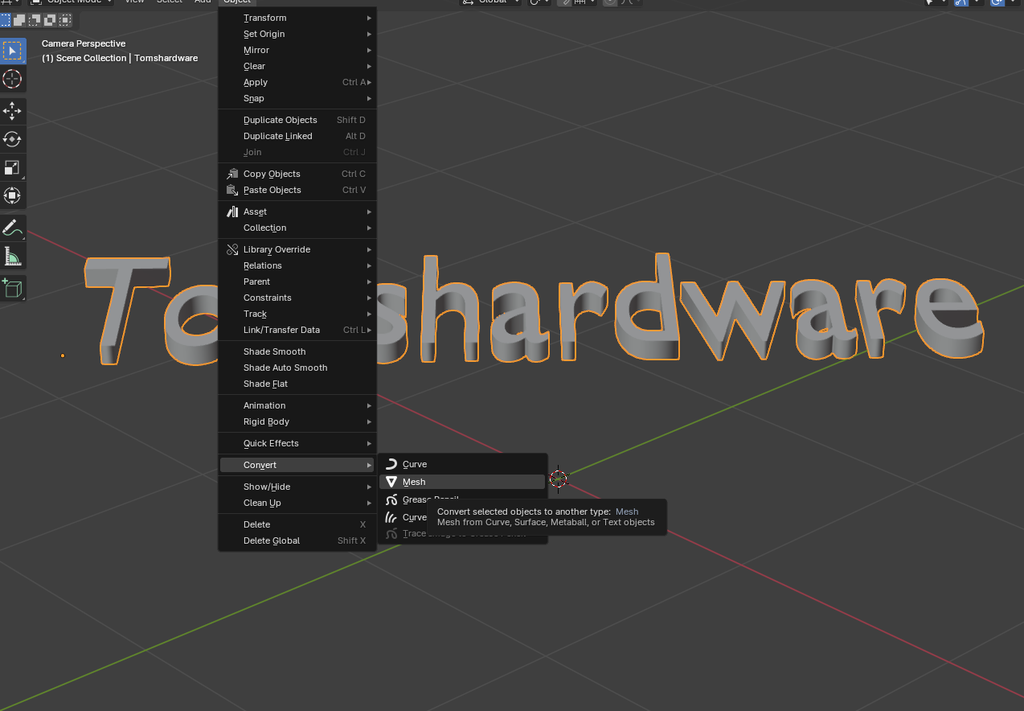Activate the 3D Cursor tool

coord(13,79)
